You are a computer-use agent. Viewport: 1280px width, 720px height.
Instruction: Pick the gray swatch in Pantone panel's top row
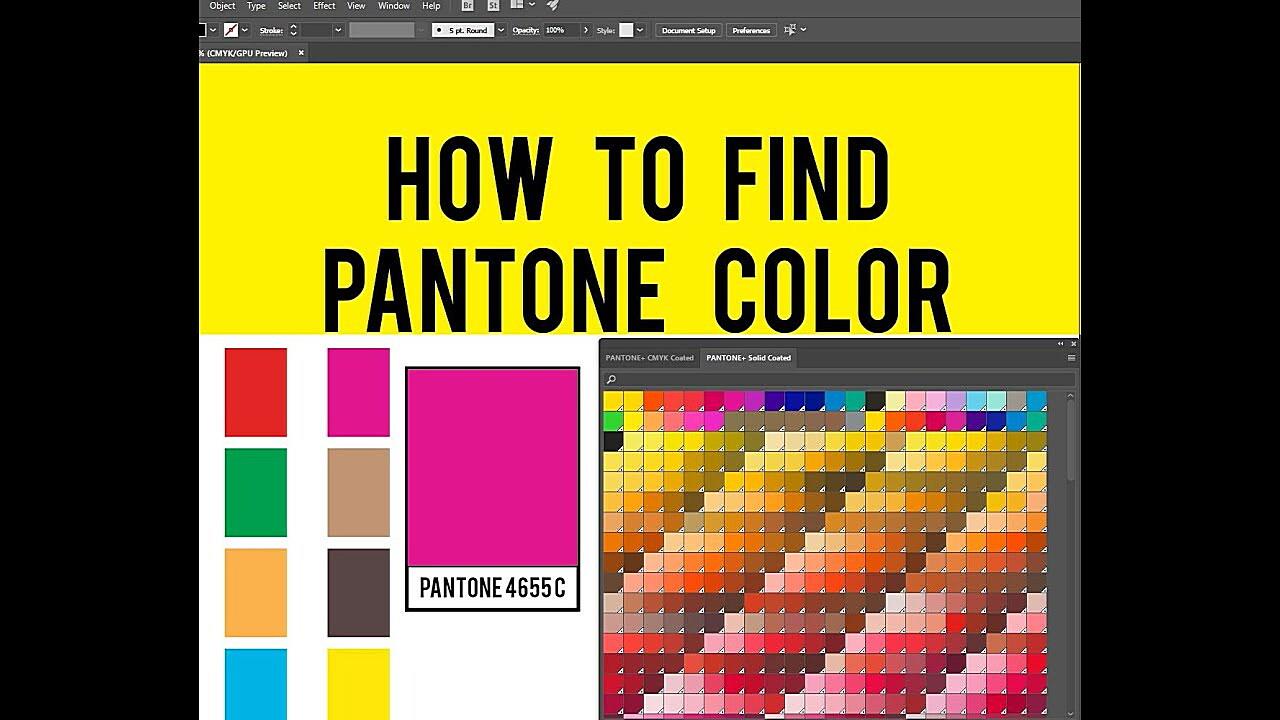1016,401
